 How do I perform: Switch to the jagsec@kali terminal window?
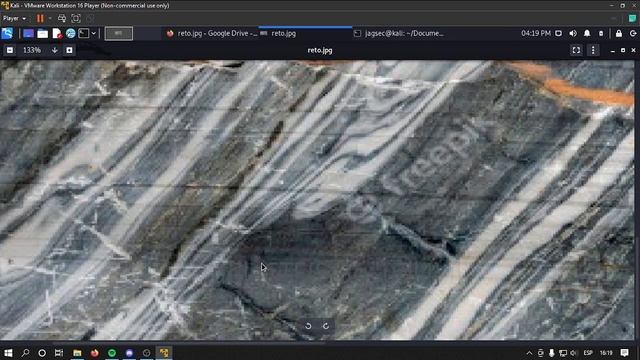point(398,33)
